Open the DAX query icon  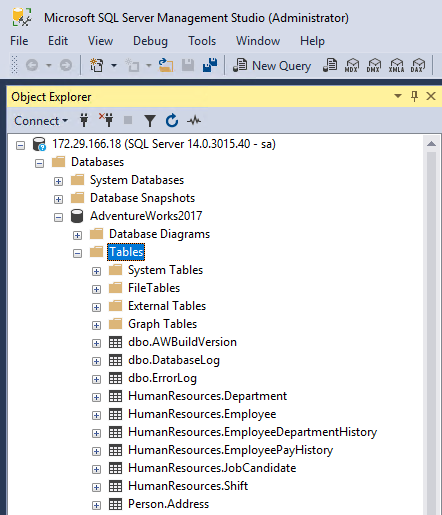(418, 65)
